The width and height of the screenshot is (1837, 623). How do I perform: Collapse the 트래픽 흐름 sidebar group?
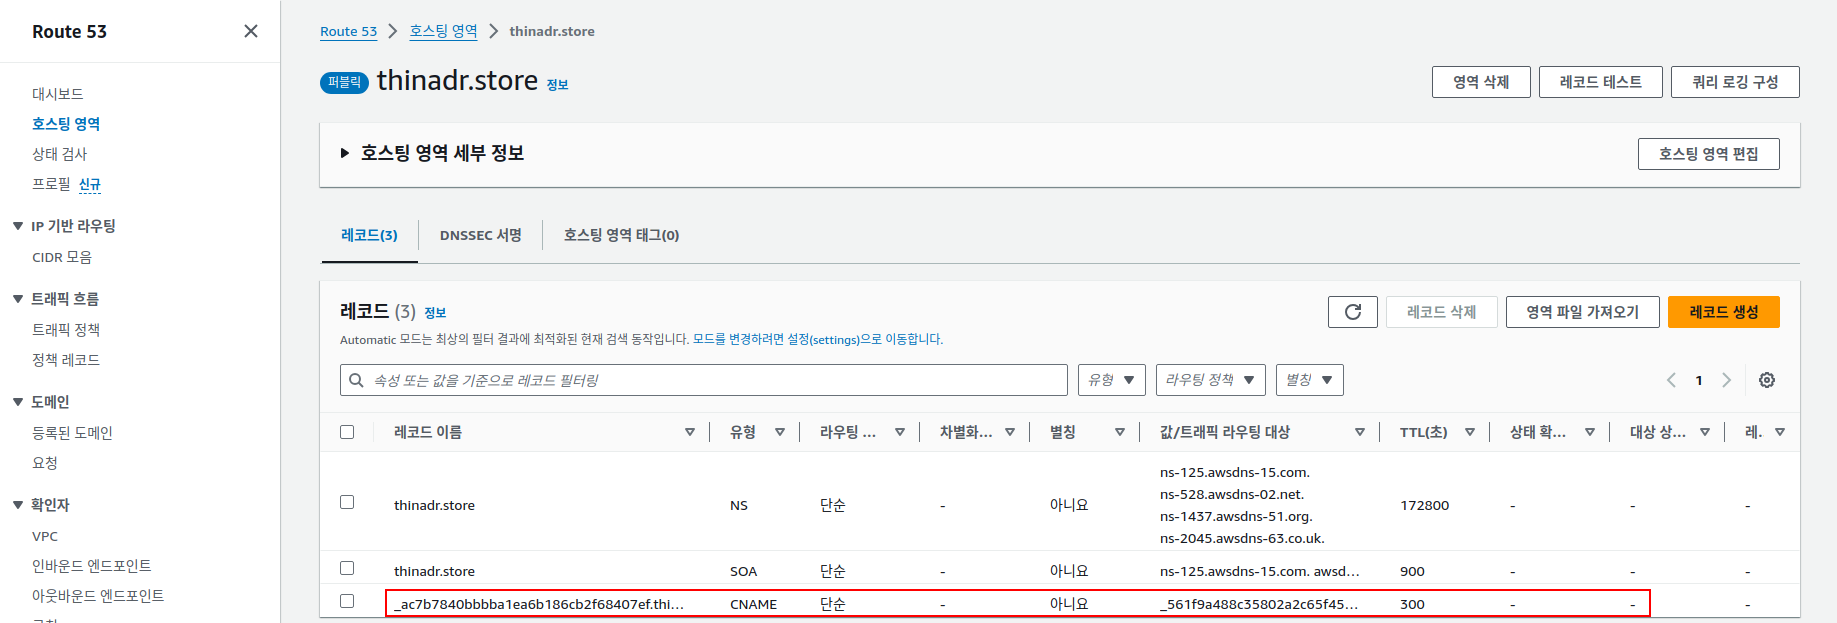18,299
